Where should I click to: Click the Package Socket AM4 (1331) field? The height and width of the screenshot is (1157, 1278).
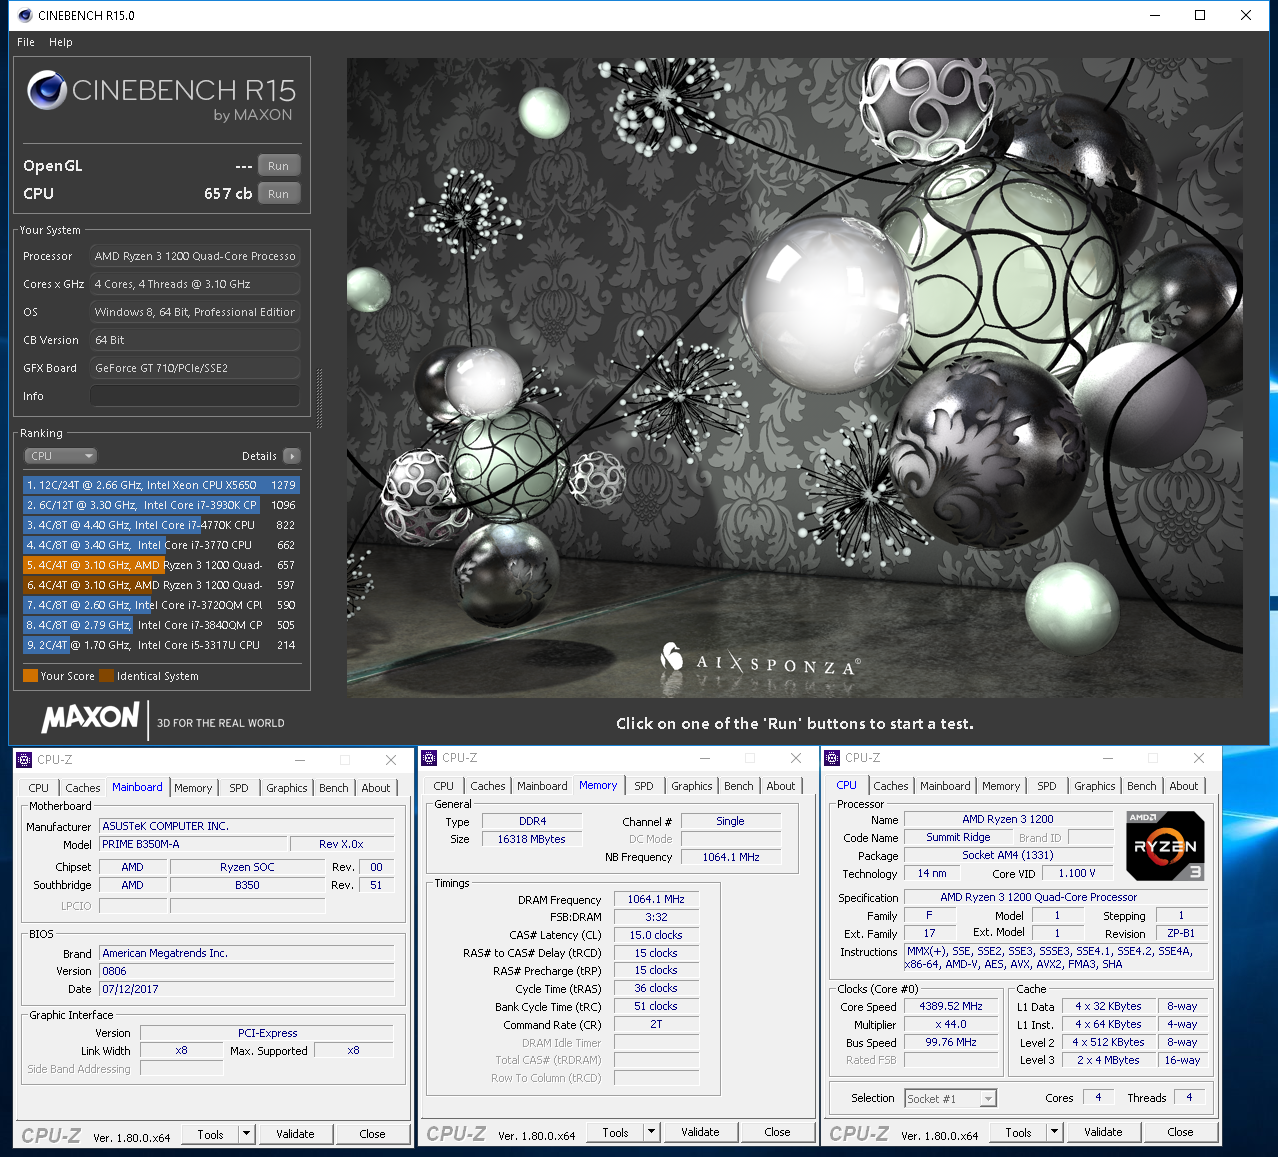coord(1008,855)
